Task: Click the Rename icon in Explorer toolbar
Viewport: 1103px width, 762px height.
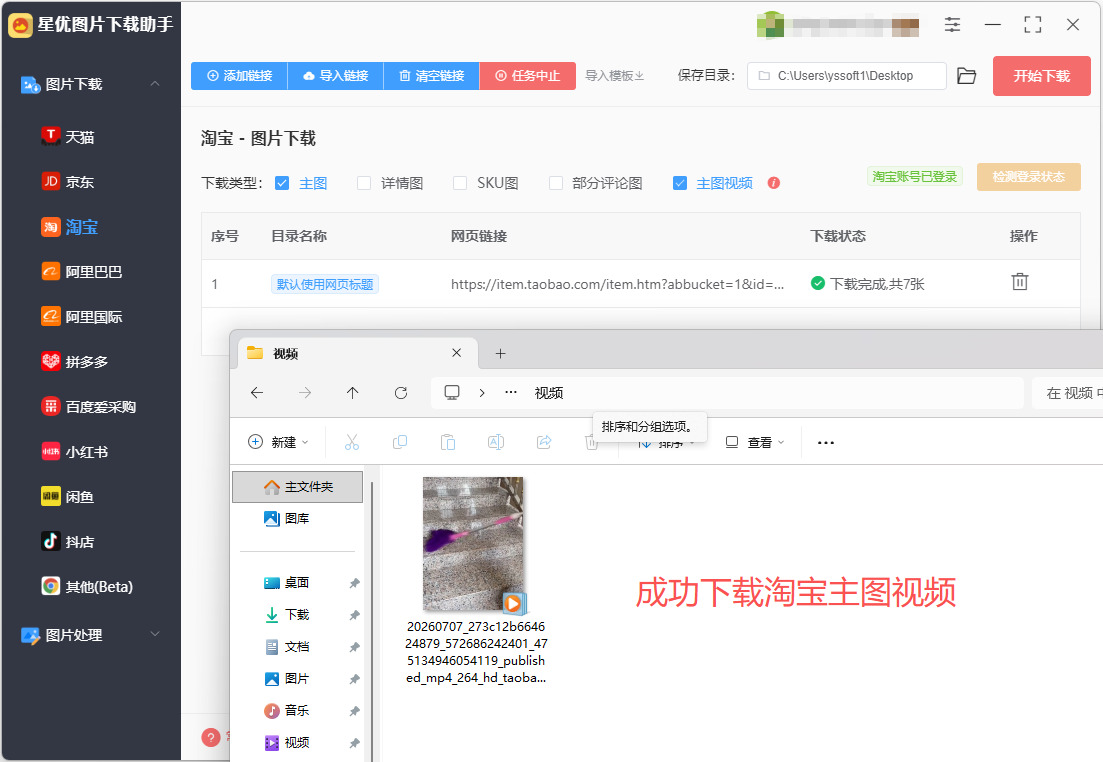Action: (x=496, y=442)
